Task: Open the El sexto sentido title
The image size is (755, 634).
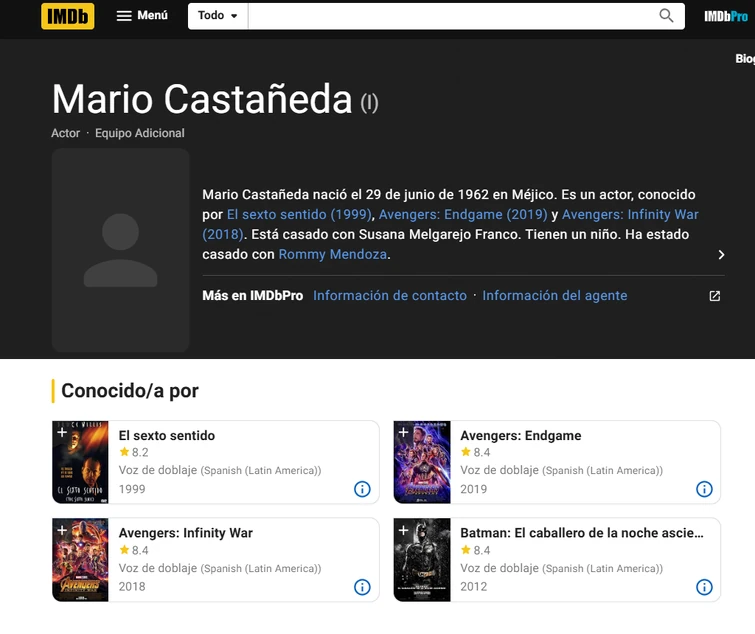Action: [167, 435]
